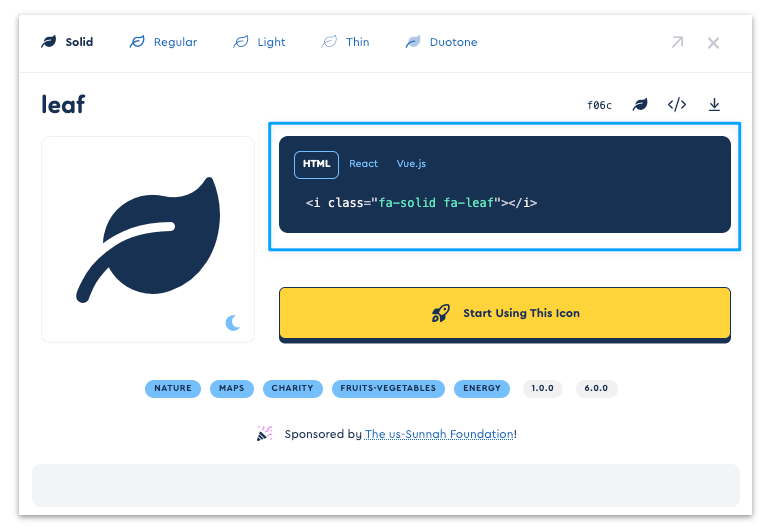Click Start Using This Icon button
Screen dimensions: 770x532
click(504, 313)
